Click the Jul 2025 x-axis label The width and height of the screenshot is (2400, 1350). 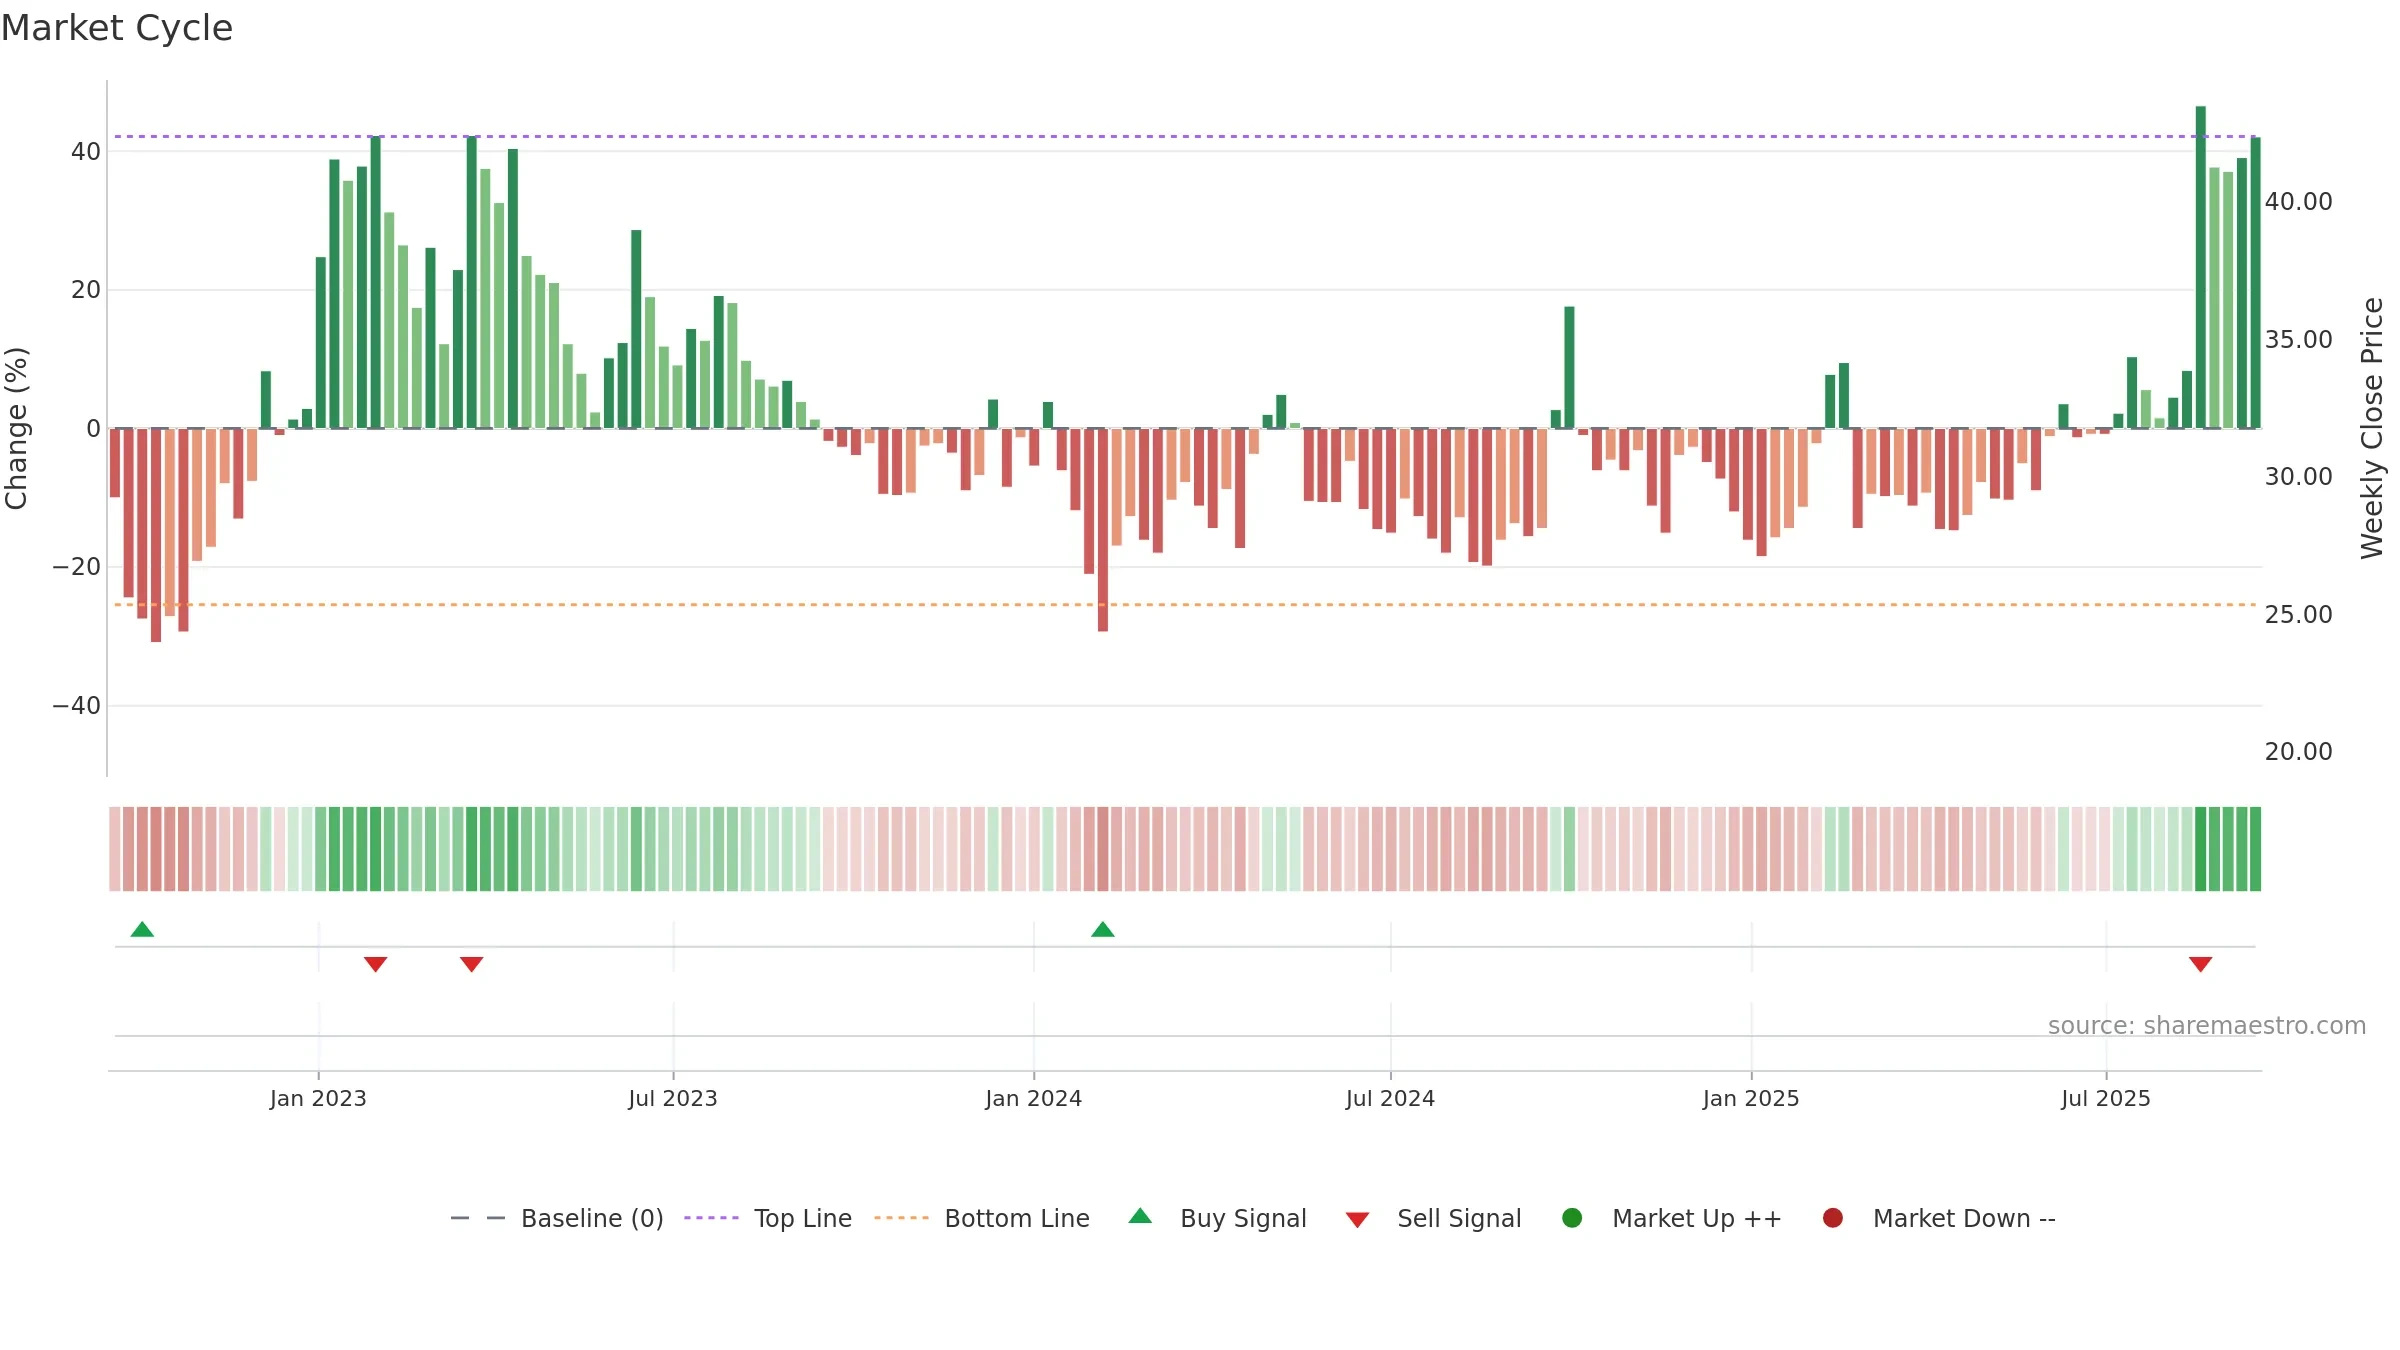point(2106,1099)
